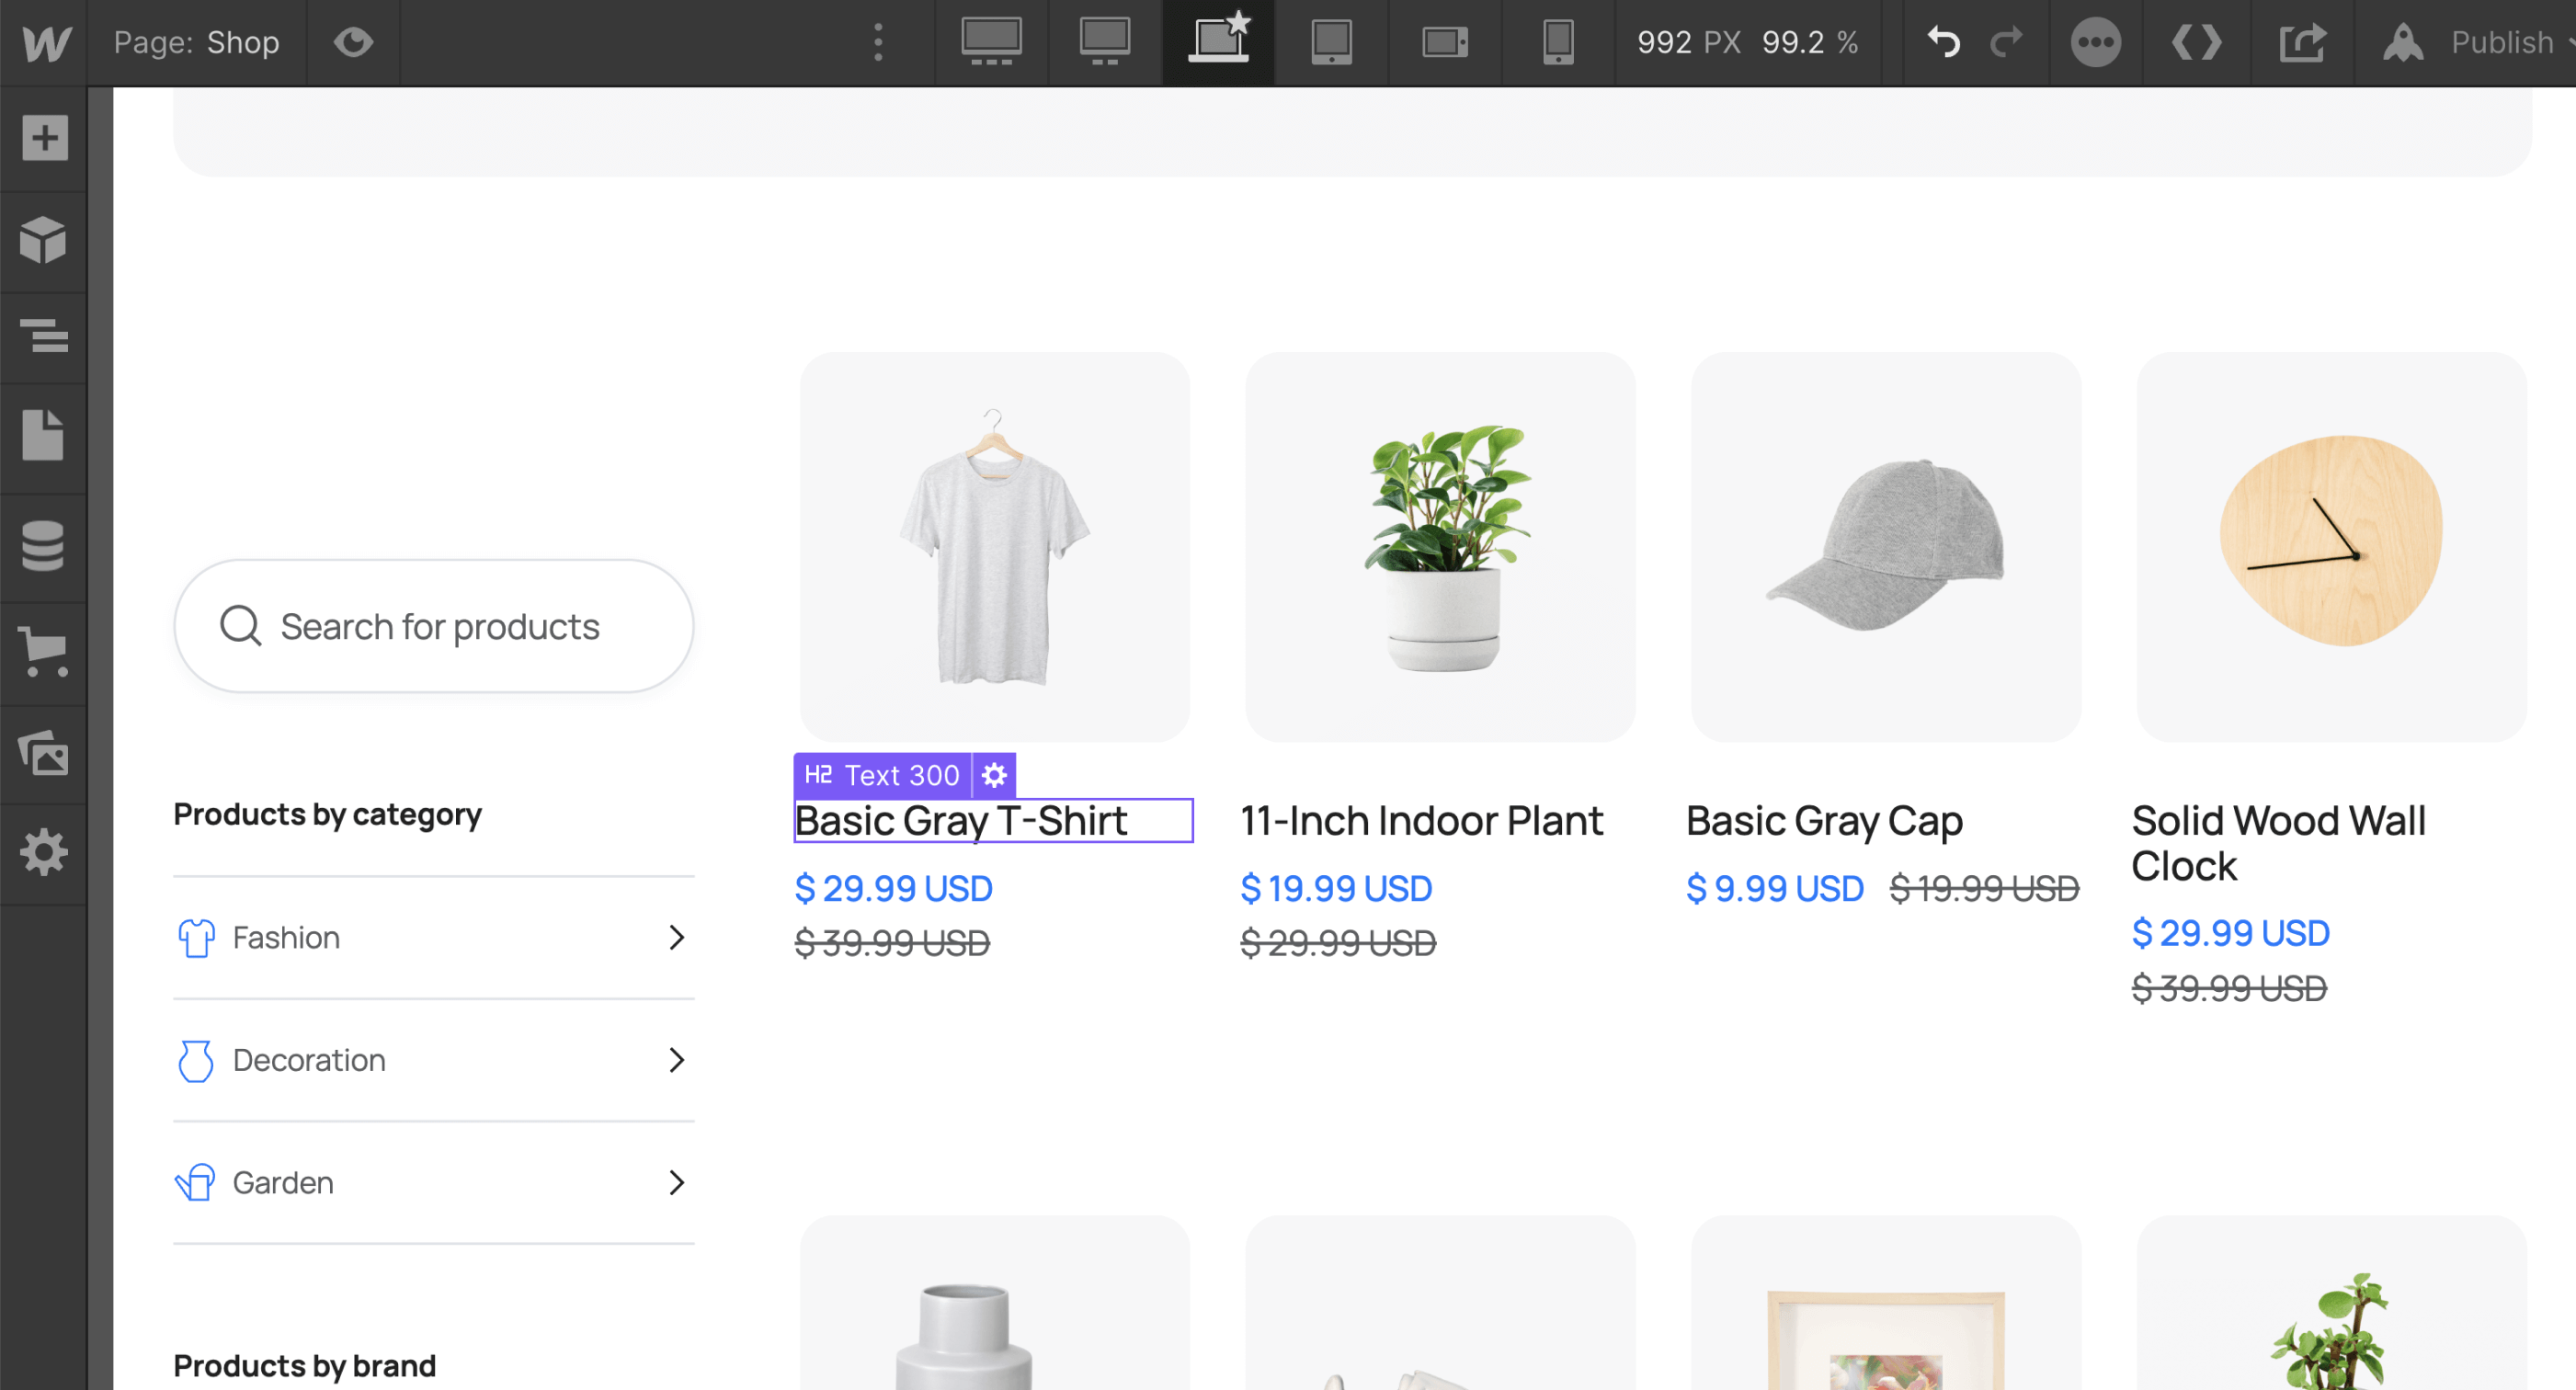
Task: Select the 11-Inch Indoor Plant title
Action: (1421, 821)
